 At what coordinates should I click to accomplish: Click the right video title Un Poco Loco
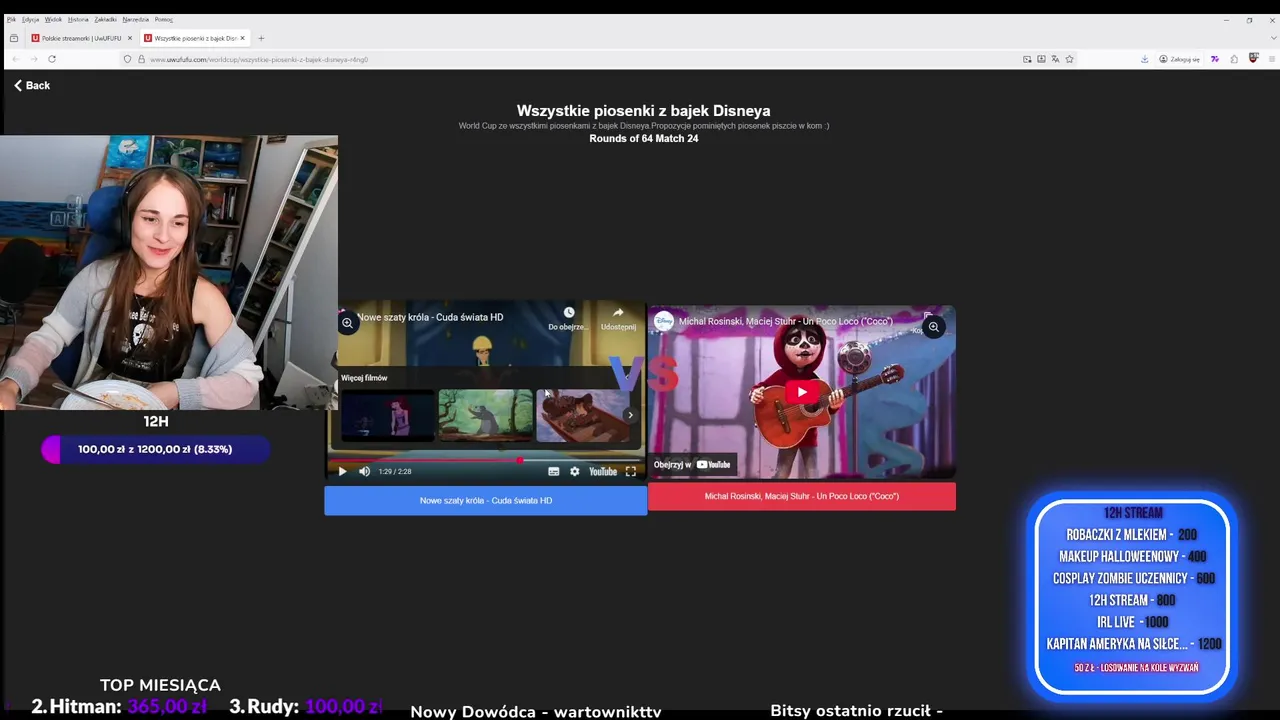coord(785,322)
